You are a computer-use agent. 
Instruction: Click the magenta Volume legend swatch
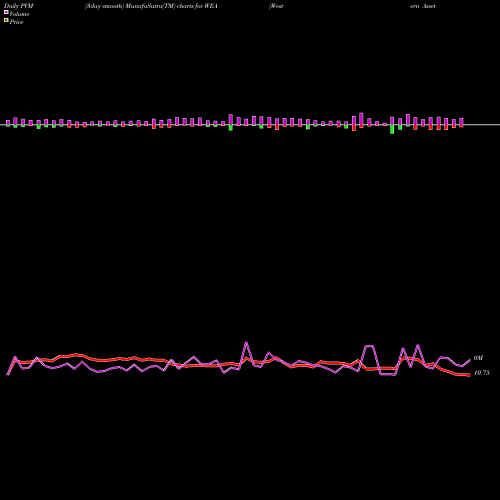(6, 12)
